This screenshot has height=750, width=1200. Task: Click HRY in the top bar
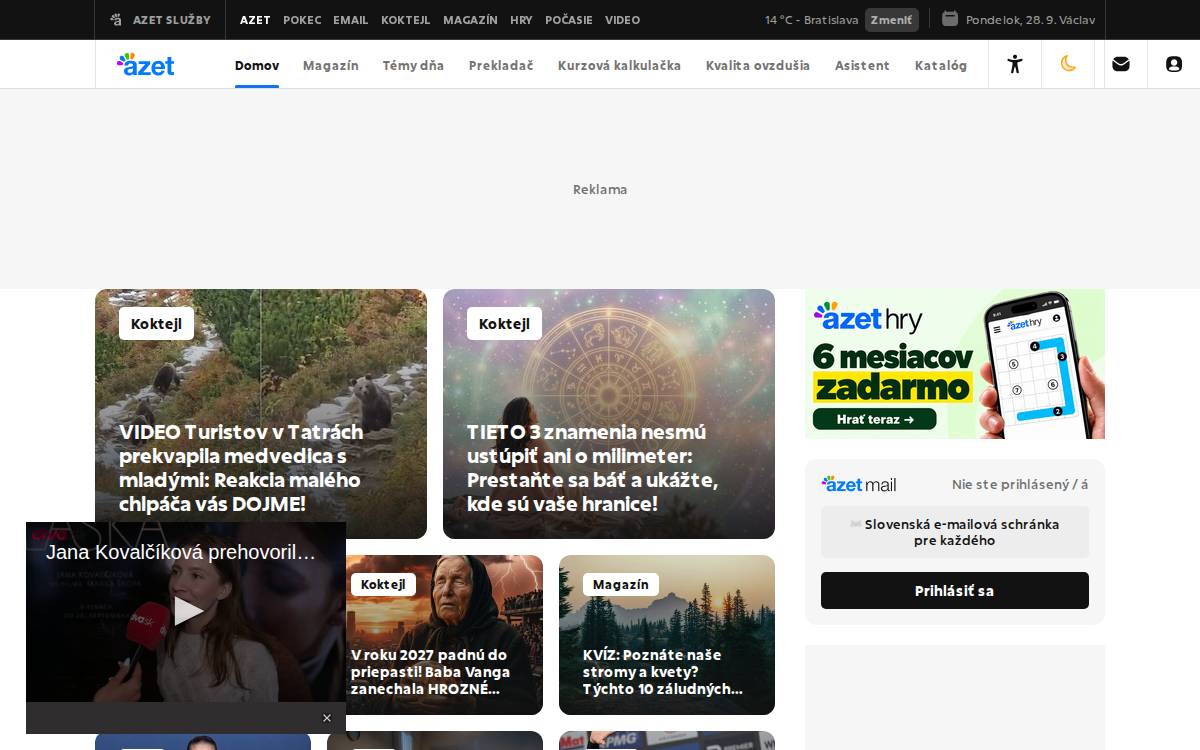click(x=521, y=20)
